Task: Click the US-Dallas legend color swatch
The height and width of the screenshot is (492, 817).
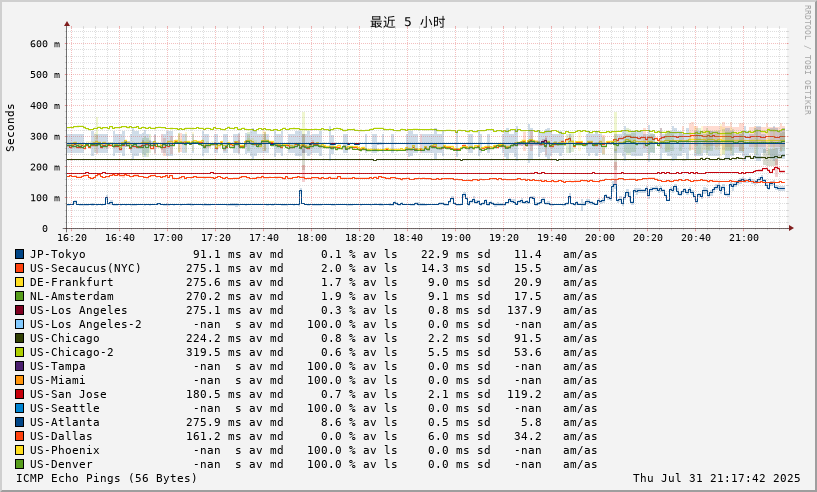Action: 19,436
